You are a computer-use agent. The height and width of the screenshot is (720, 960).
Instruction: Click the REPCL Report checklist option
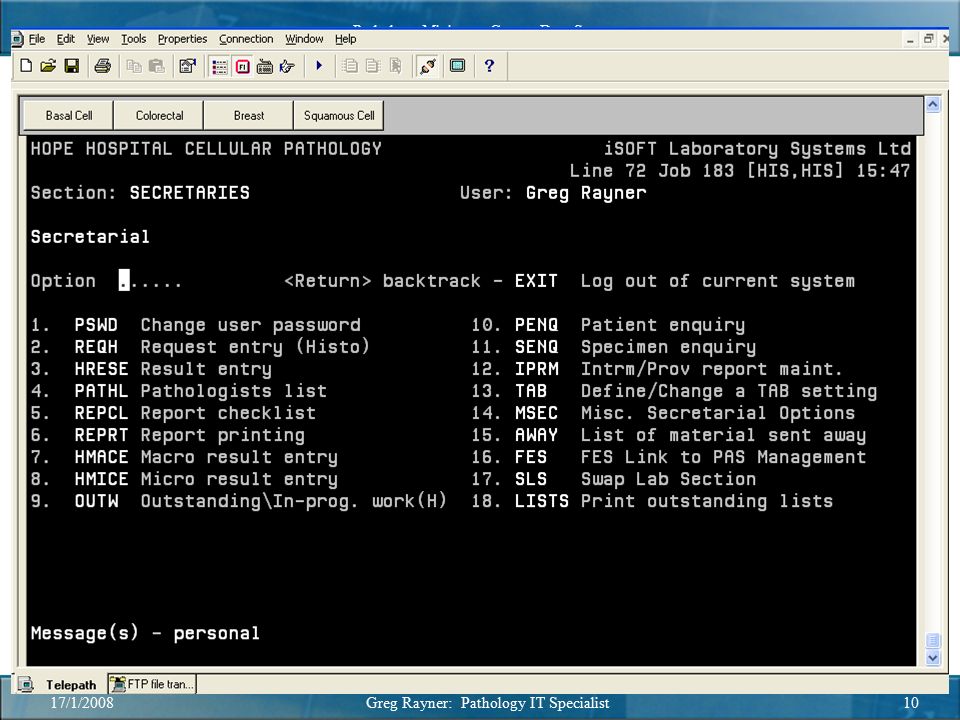(x=173, y=413)
